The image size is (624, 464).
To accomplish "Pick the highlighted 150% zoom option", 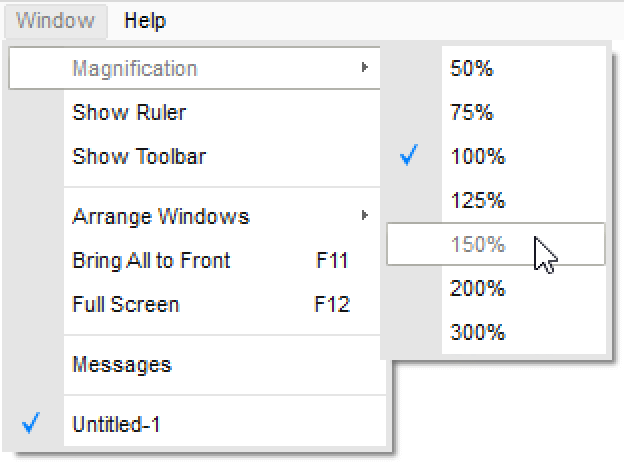I will click(478, 245).
